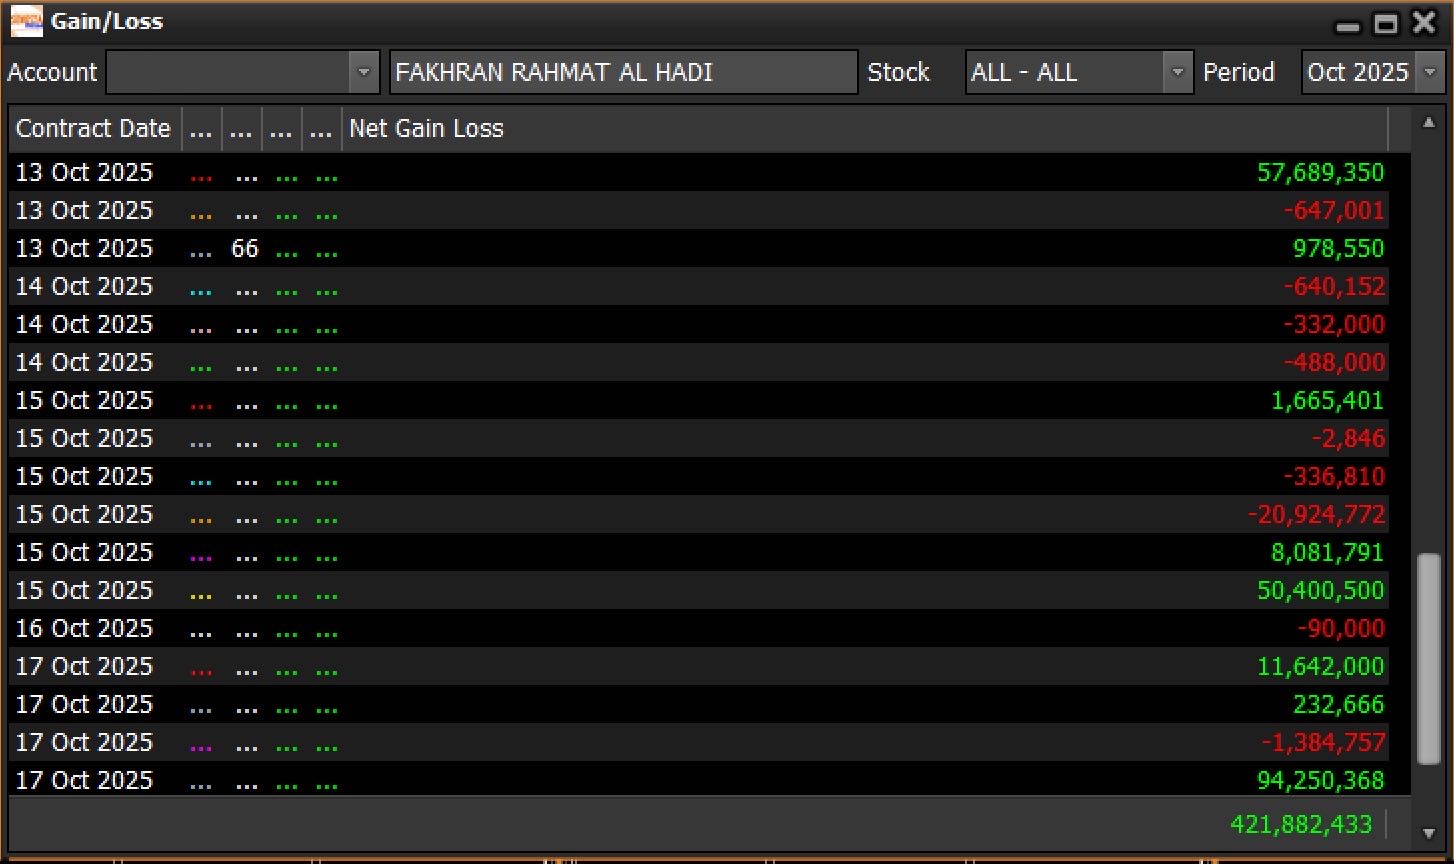
Task: Select the row with loss -640,152
Action: (699, 286)
